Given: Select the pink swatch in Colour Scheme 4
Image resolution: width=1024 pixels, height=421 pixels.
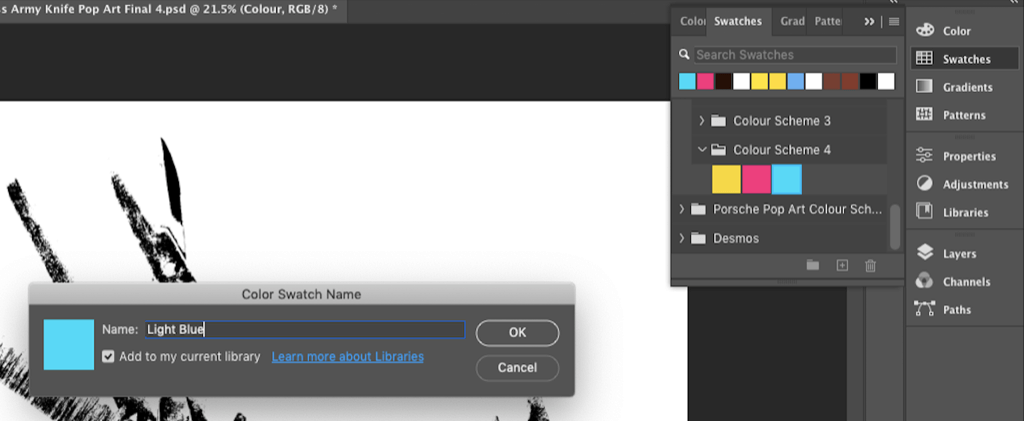Looking at the screenshot, I should (756, 179).
